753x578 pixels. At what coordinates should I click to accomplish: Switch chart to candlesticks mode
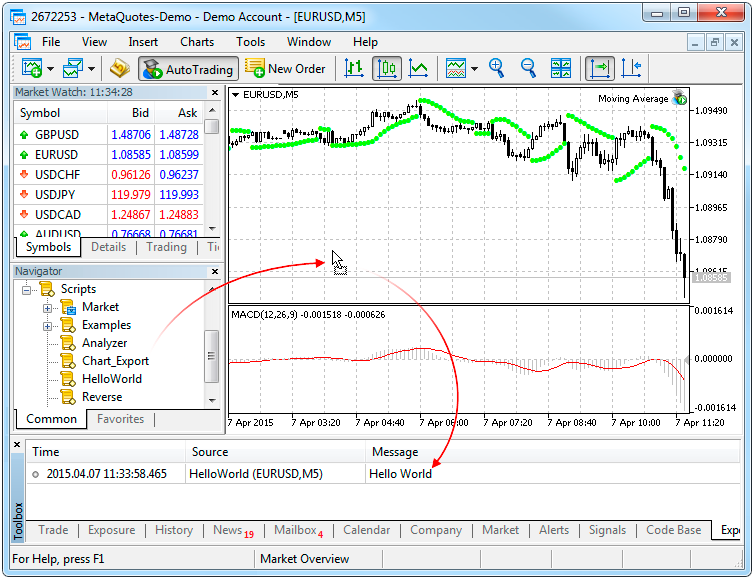[387, 69]
